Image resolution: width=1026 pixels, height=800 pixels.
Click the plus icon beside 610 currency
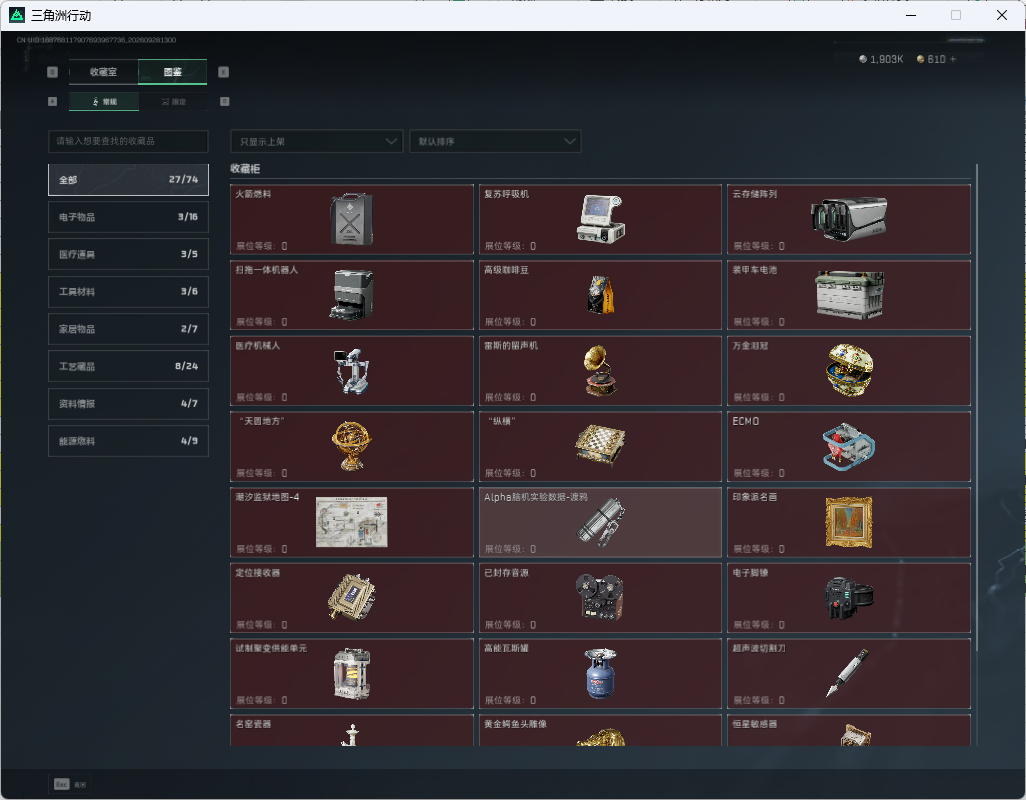[x=953, y=59]
